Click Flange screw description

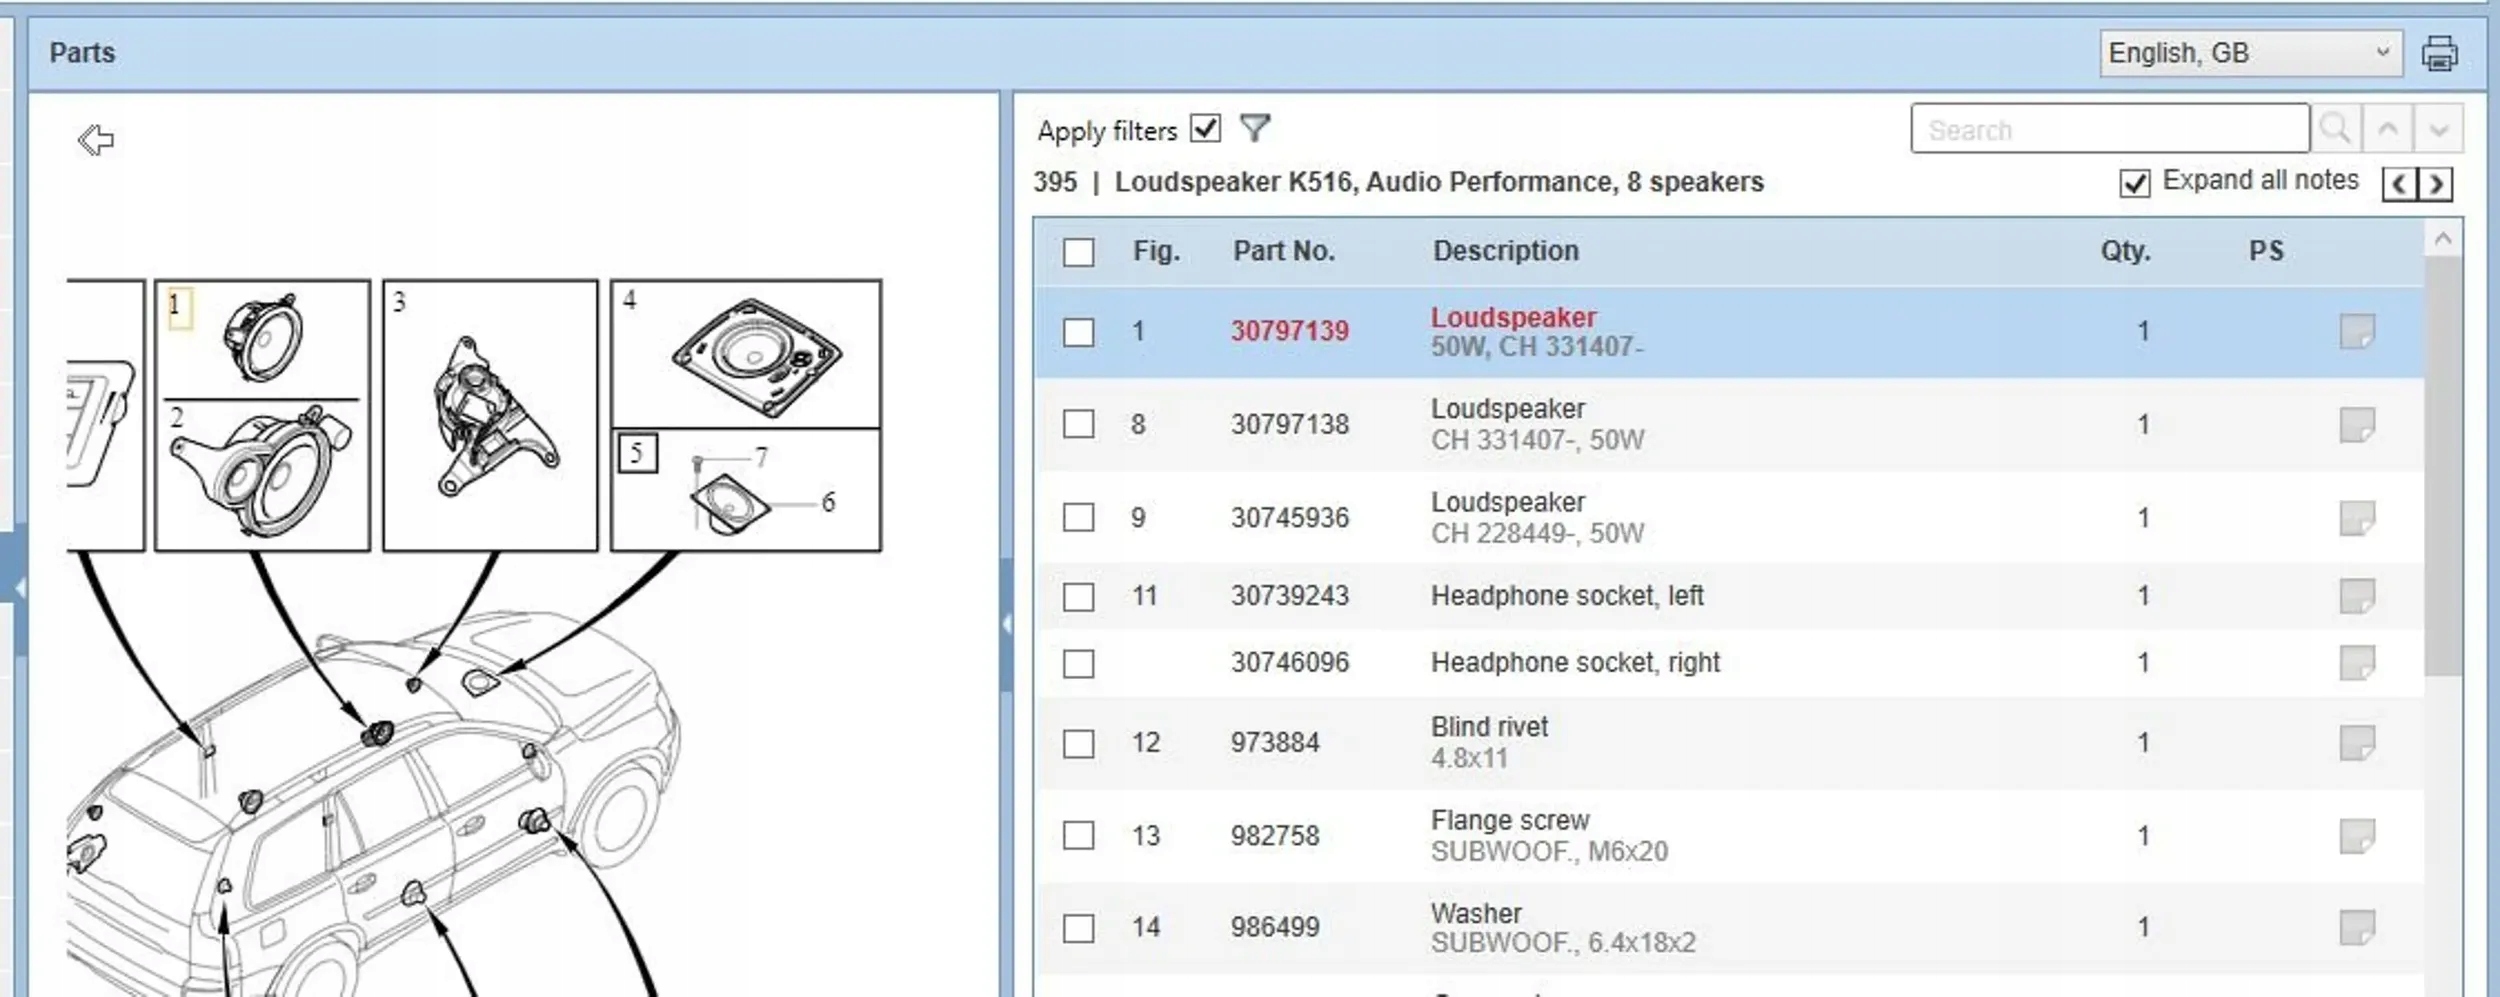[x=1510, y=820]
